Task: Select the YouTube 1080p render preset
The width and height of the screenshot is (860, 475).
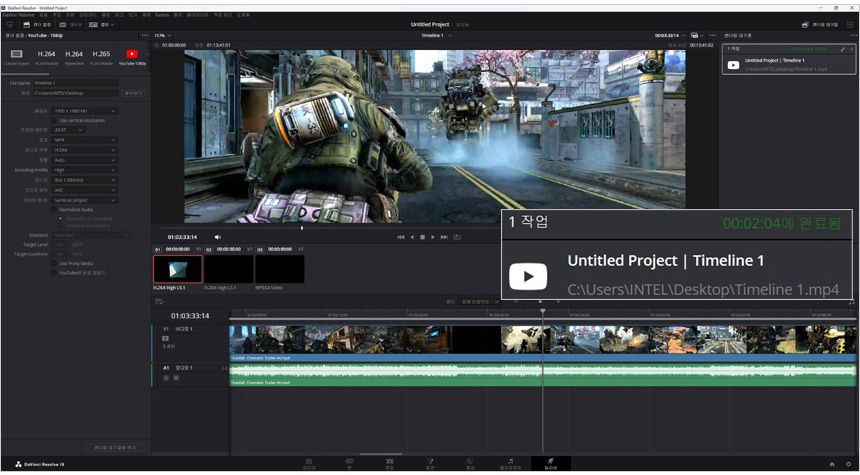Action: (x=132, y=56)
